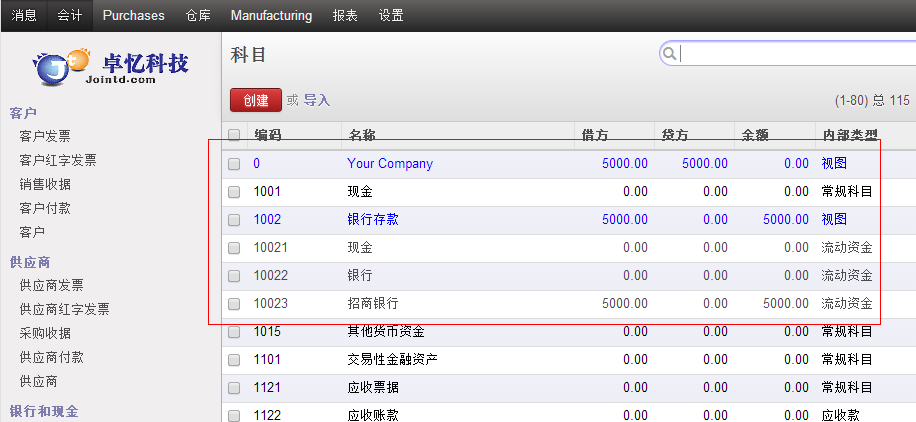Select checkbox for account 10023 招商银行
Viewport: 916px width, 422px height.
click(234, 304)
